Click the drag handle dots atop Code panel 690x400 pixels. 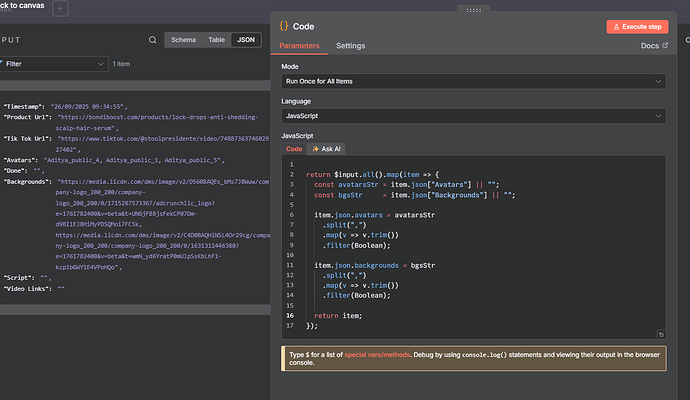tap(473, 10)
